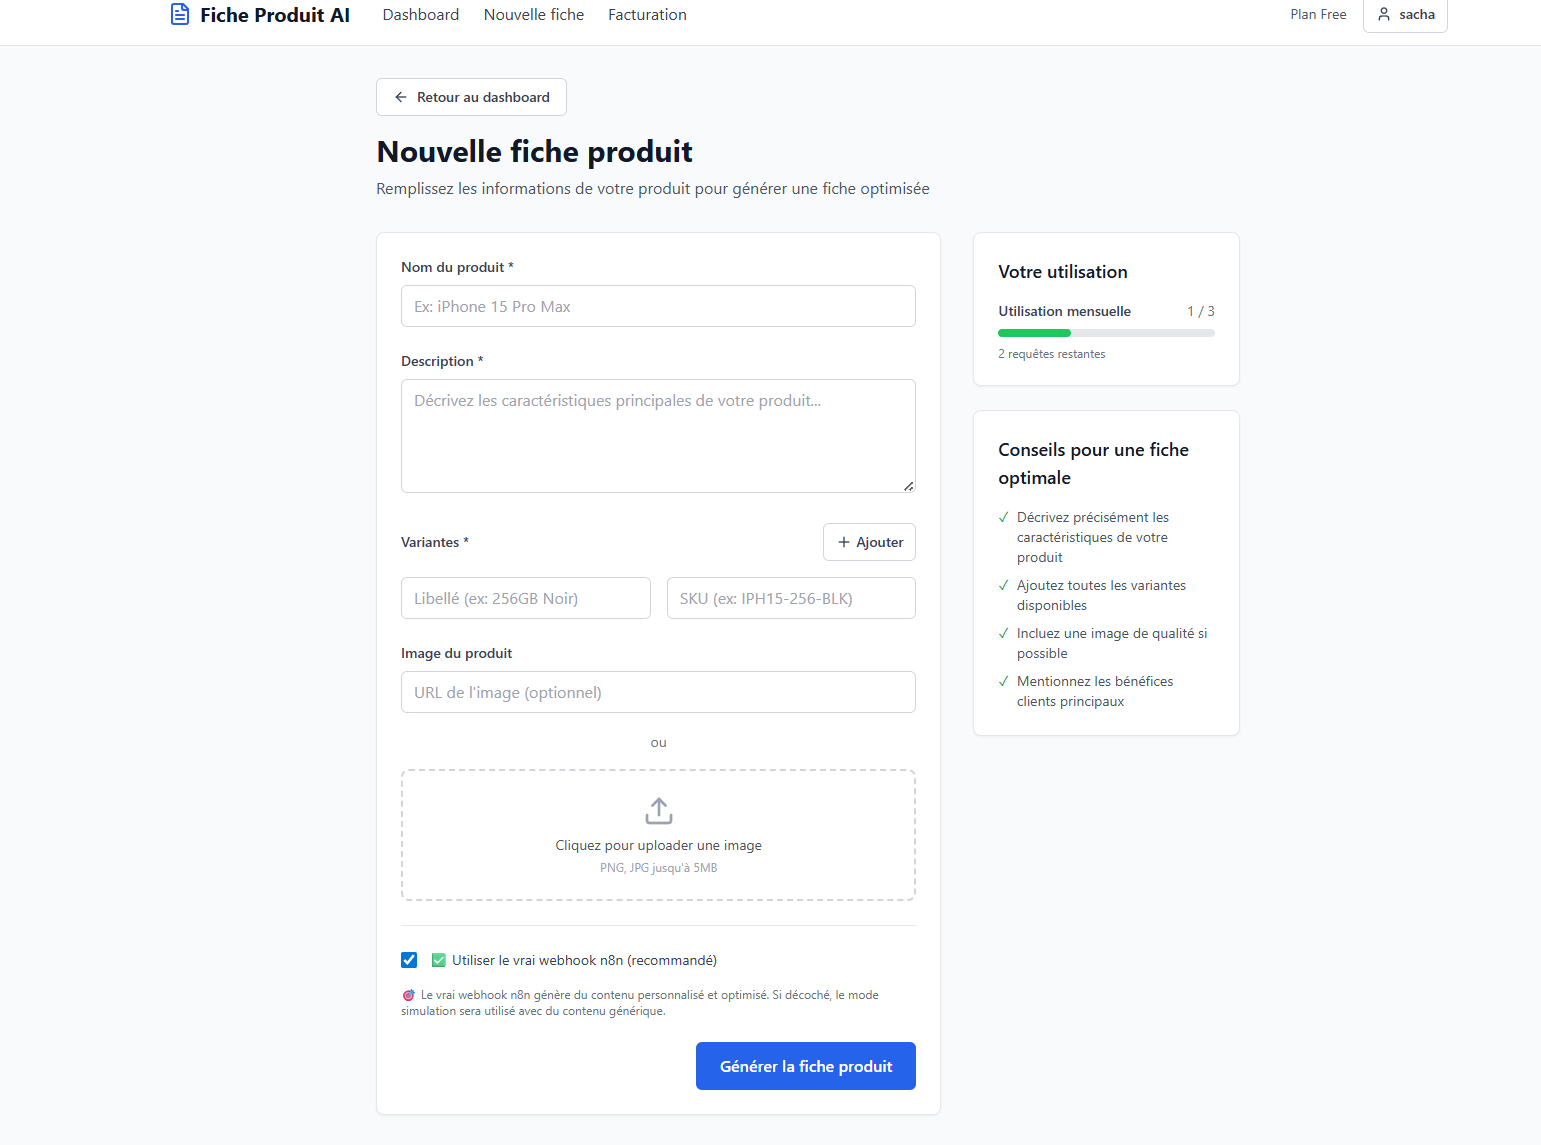This screenshot has height=1145, width=1541.
Task: Focus the variant Libellé input field
Action: (525, 598)
